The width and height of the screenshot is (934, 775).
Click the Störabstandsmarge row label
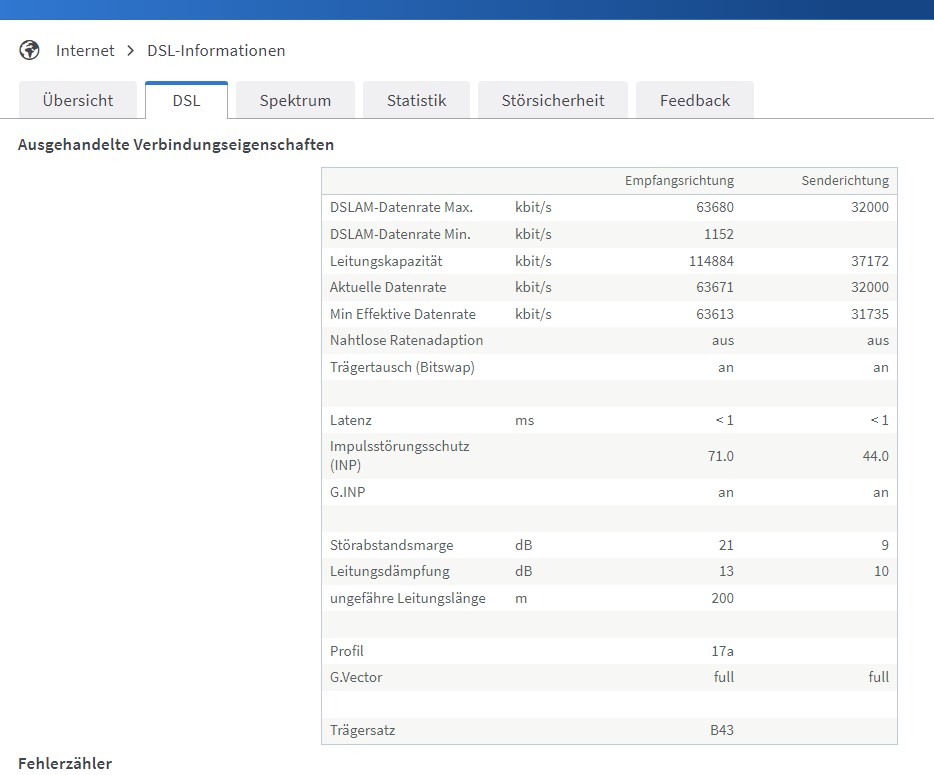tap(391, 545)
